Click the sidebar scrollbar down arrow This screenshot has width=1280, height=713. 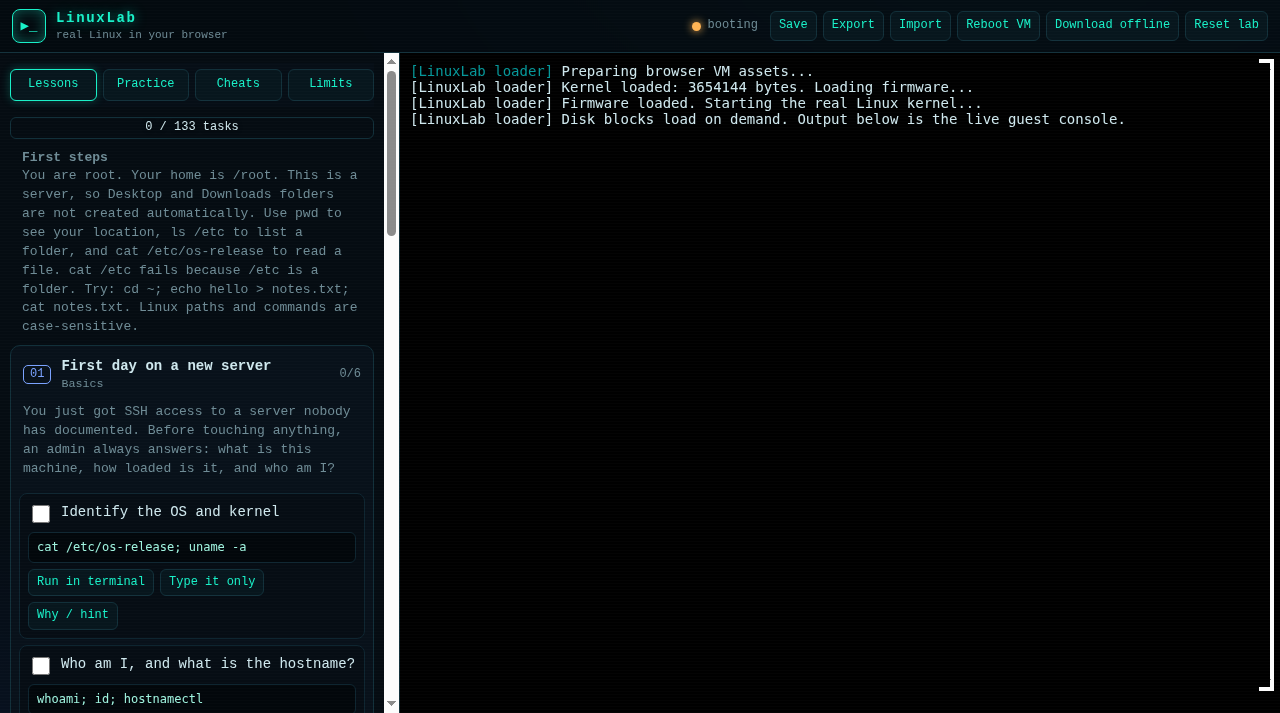[391, 704]
